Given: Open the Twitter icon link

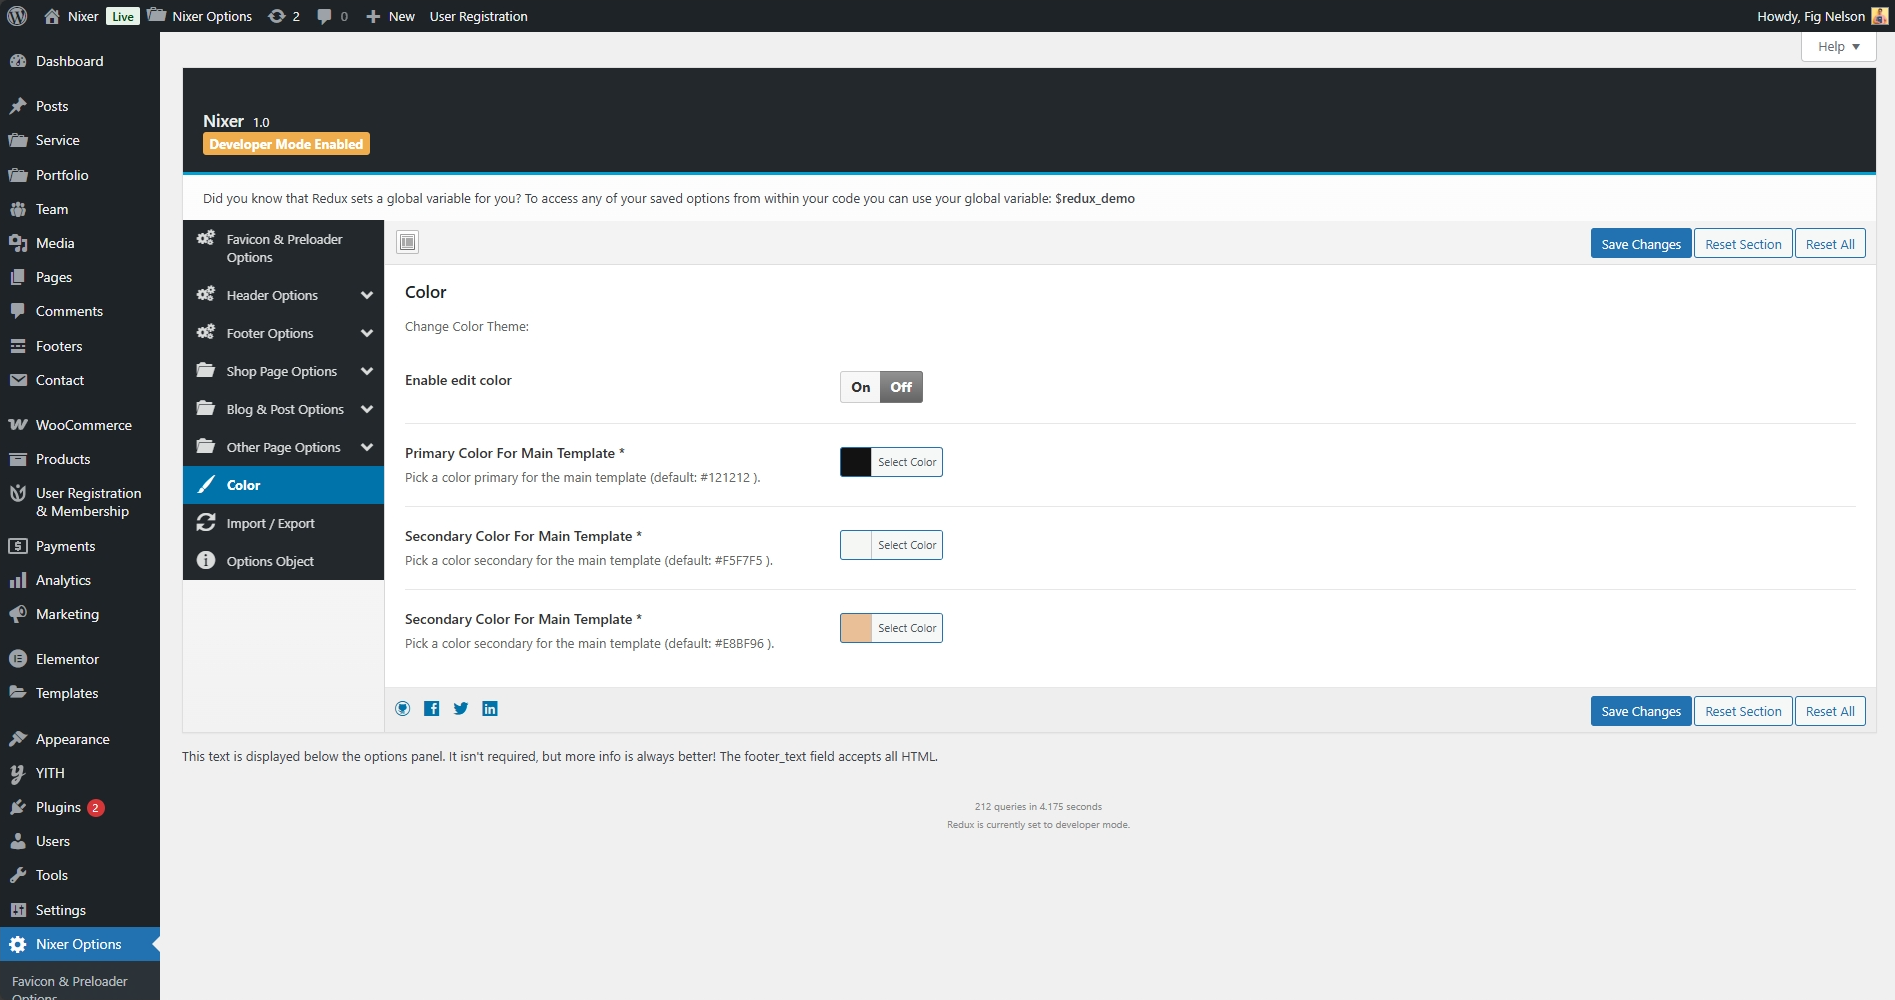Looking at the screenshot, I should (x=461, y=709).
